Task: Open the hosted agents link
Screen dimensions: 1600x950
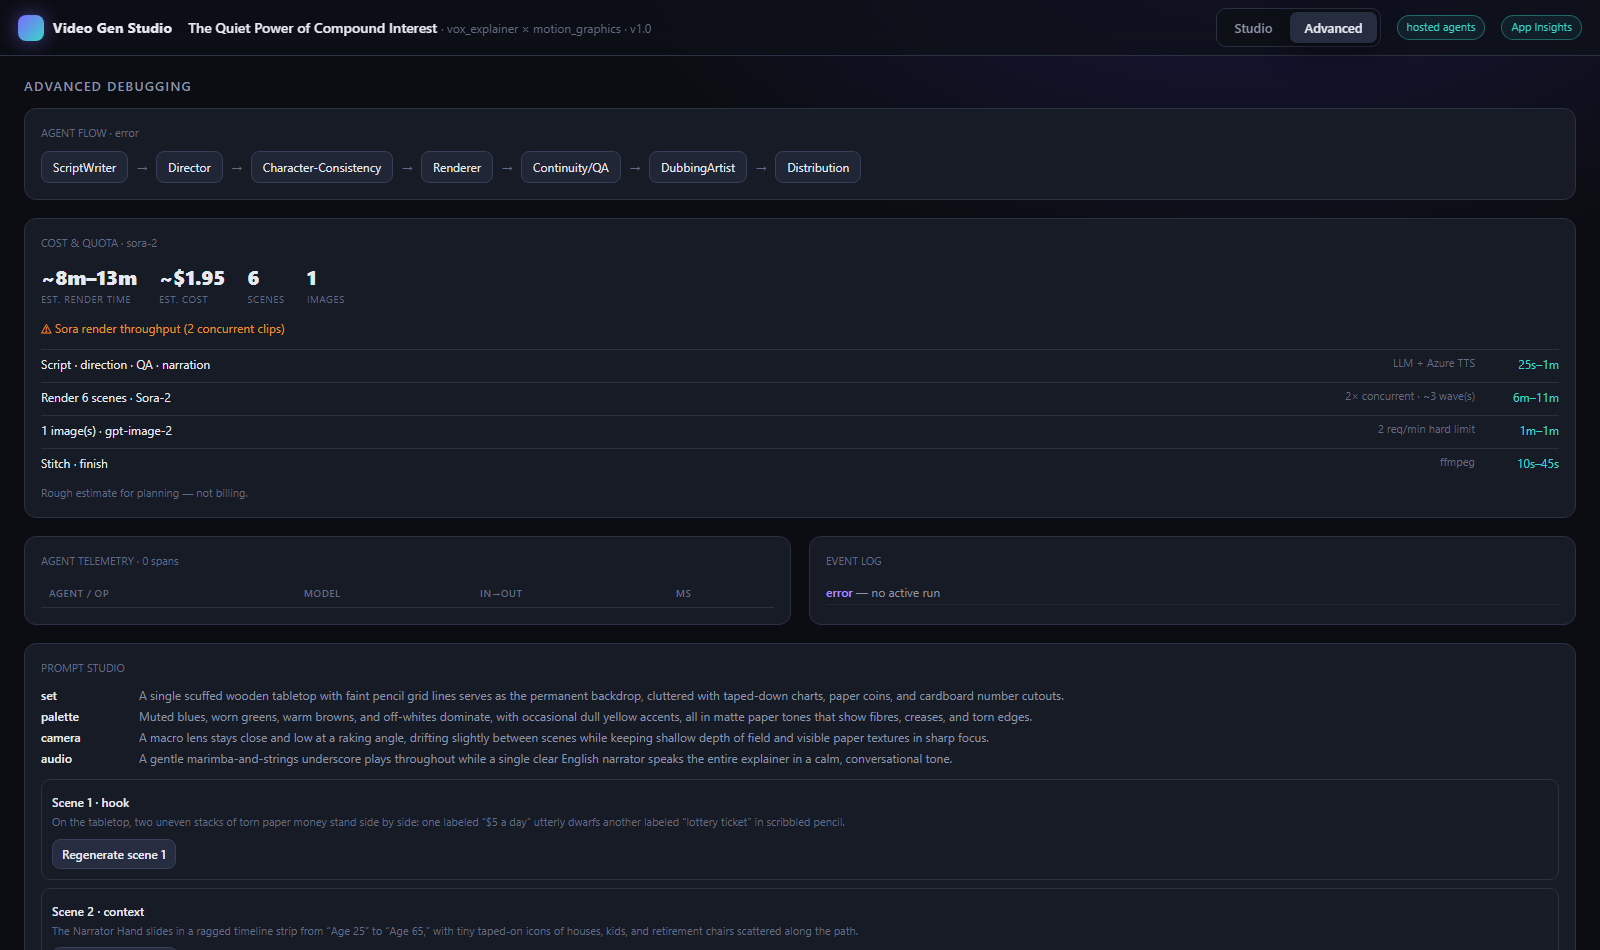Action: 1441,28
